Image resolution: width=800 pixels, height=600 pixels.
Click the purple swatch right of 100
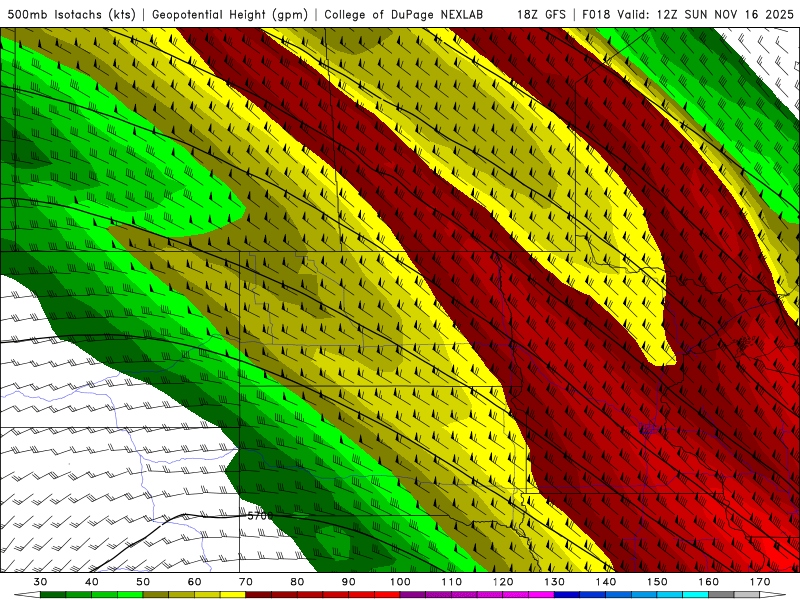pos(413,595)
